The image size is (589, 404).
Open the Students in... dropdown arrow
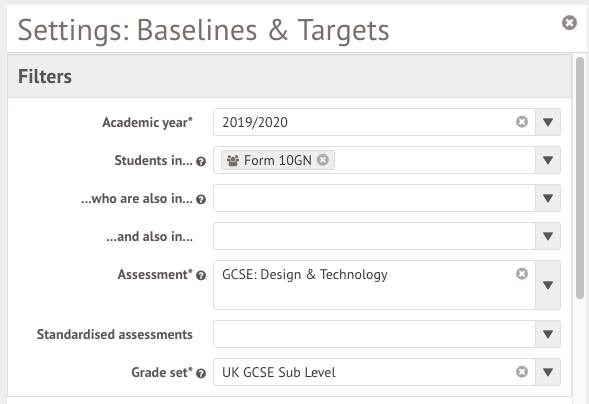(548, 160)
